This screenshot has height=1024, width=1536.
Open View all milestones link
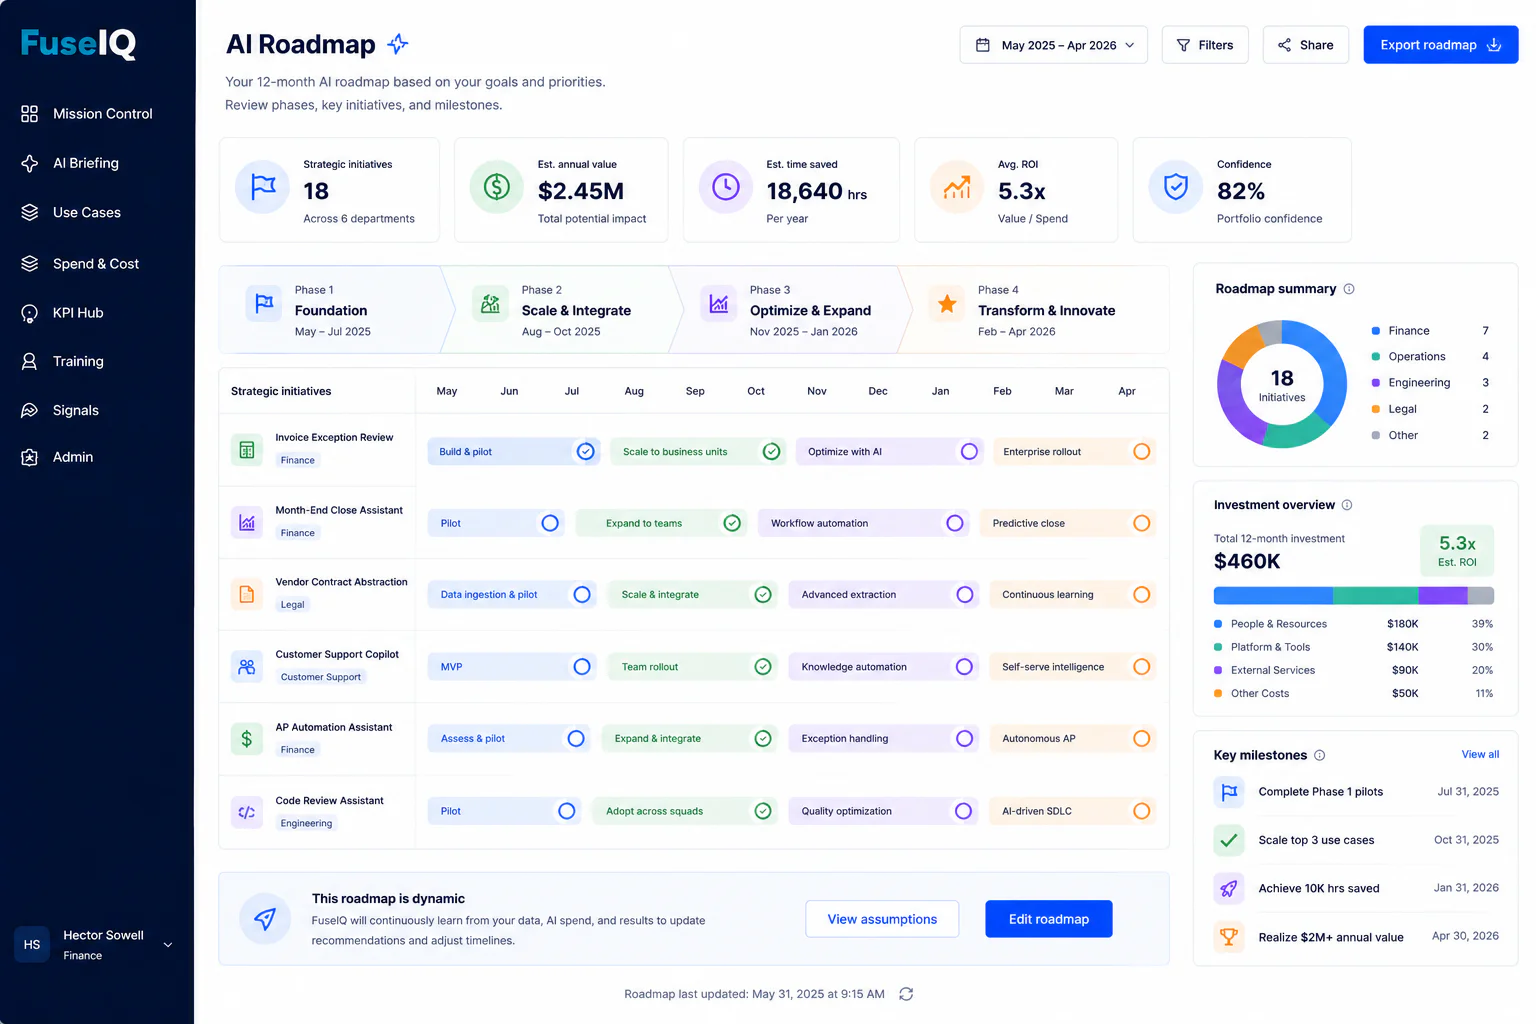coord(1480,755)
